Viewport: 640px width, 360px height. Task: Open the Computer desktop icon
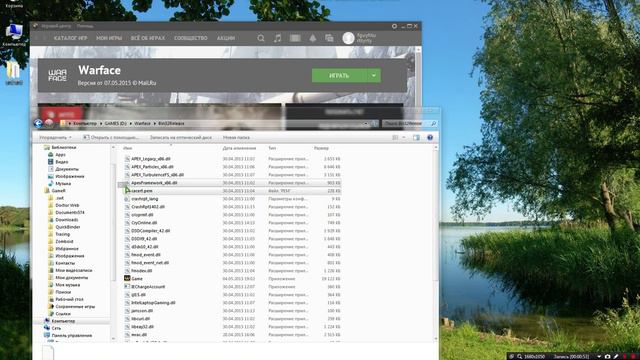pos(14,33)
